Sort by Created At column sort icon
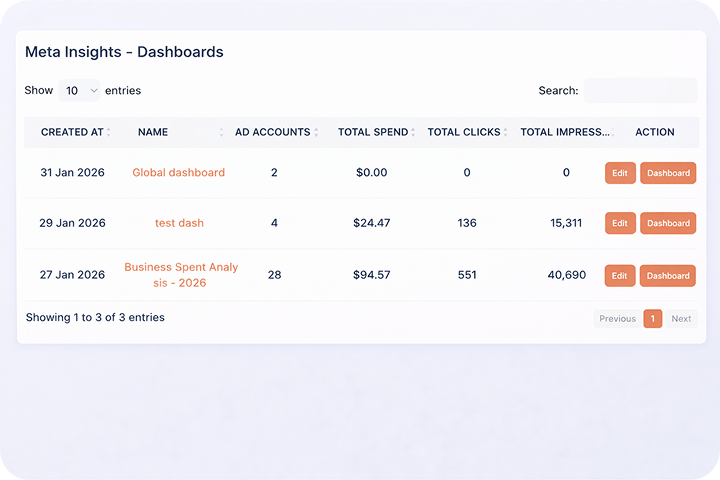 coord(109,132)
